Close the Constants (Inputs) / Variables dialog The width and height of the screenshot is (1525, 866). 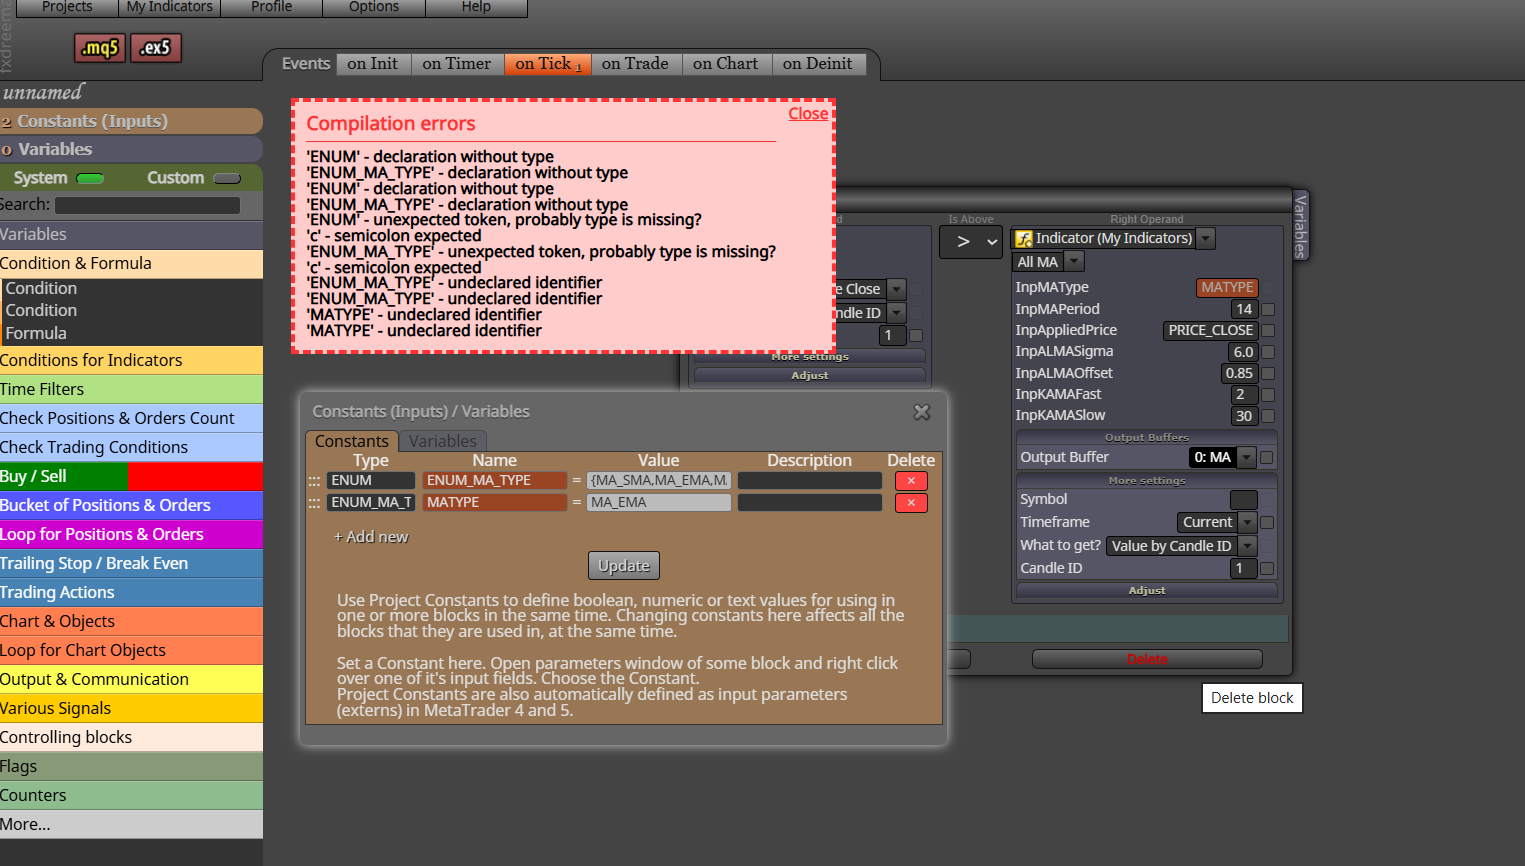click(922, 412)
